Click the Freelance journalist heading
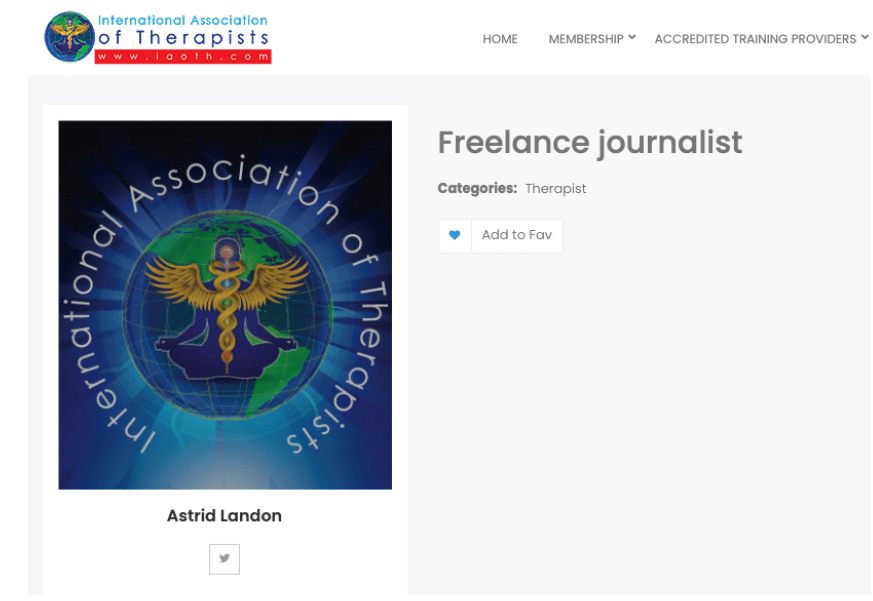The image size is (873, 601). pyautogui.click(x=590, y=143)
